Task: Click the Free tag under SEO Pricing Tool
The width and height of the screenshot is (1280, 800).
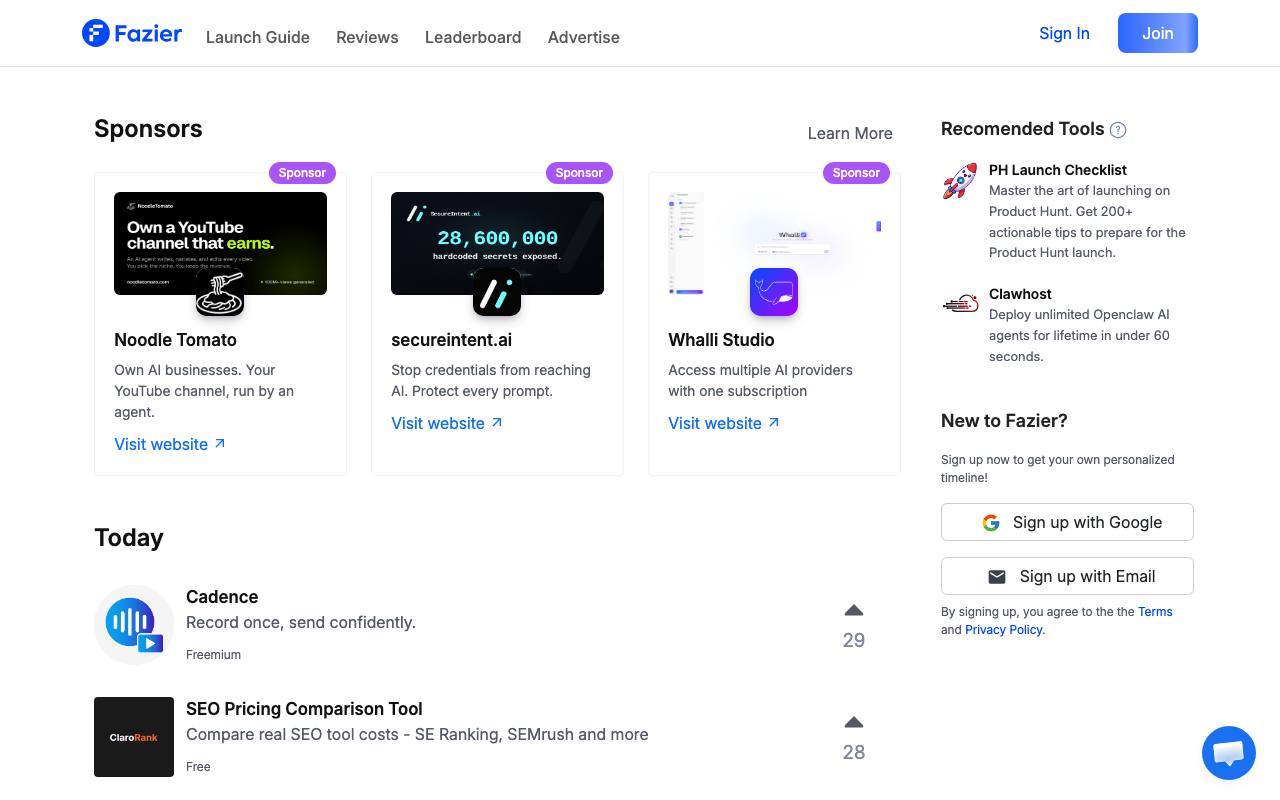Action: 198,767
